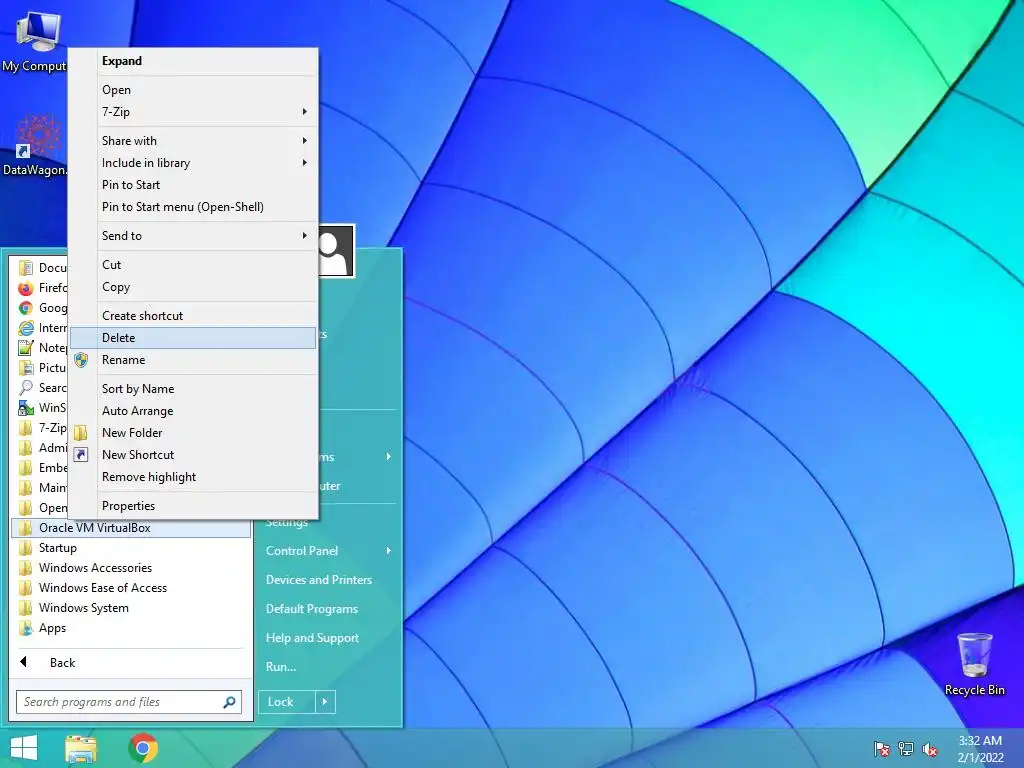
Task: Click the Apps folder icon
Action: [25, 628]
